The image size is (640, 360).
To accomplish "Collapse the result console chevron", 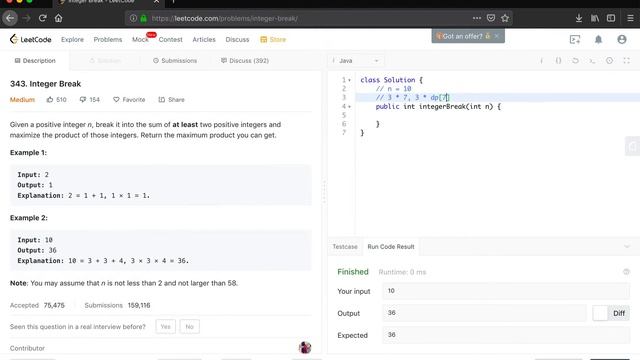I will click(627, 247).
